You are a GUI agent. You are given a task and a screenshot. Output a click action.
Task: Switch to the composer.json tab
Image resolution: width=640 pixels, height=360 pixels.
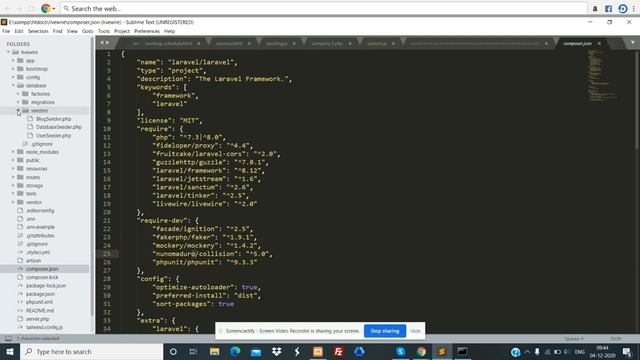click(577, 43)
